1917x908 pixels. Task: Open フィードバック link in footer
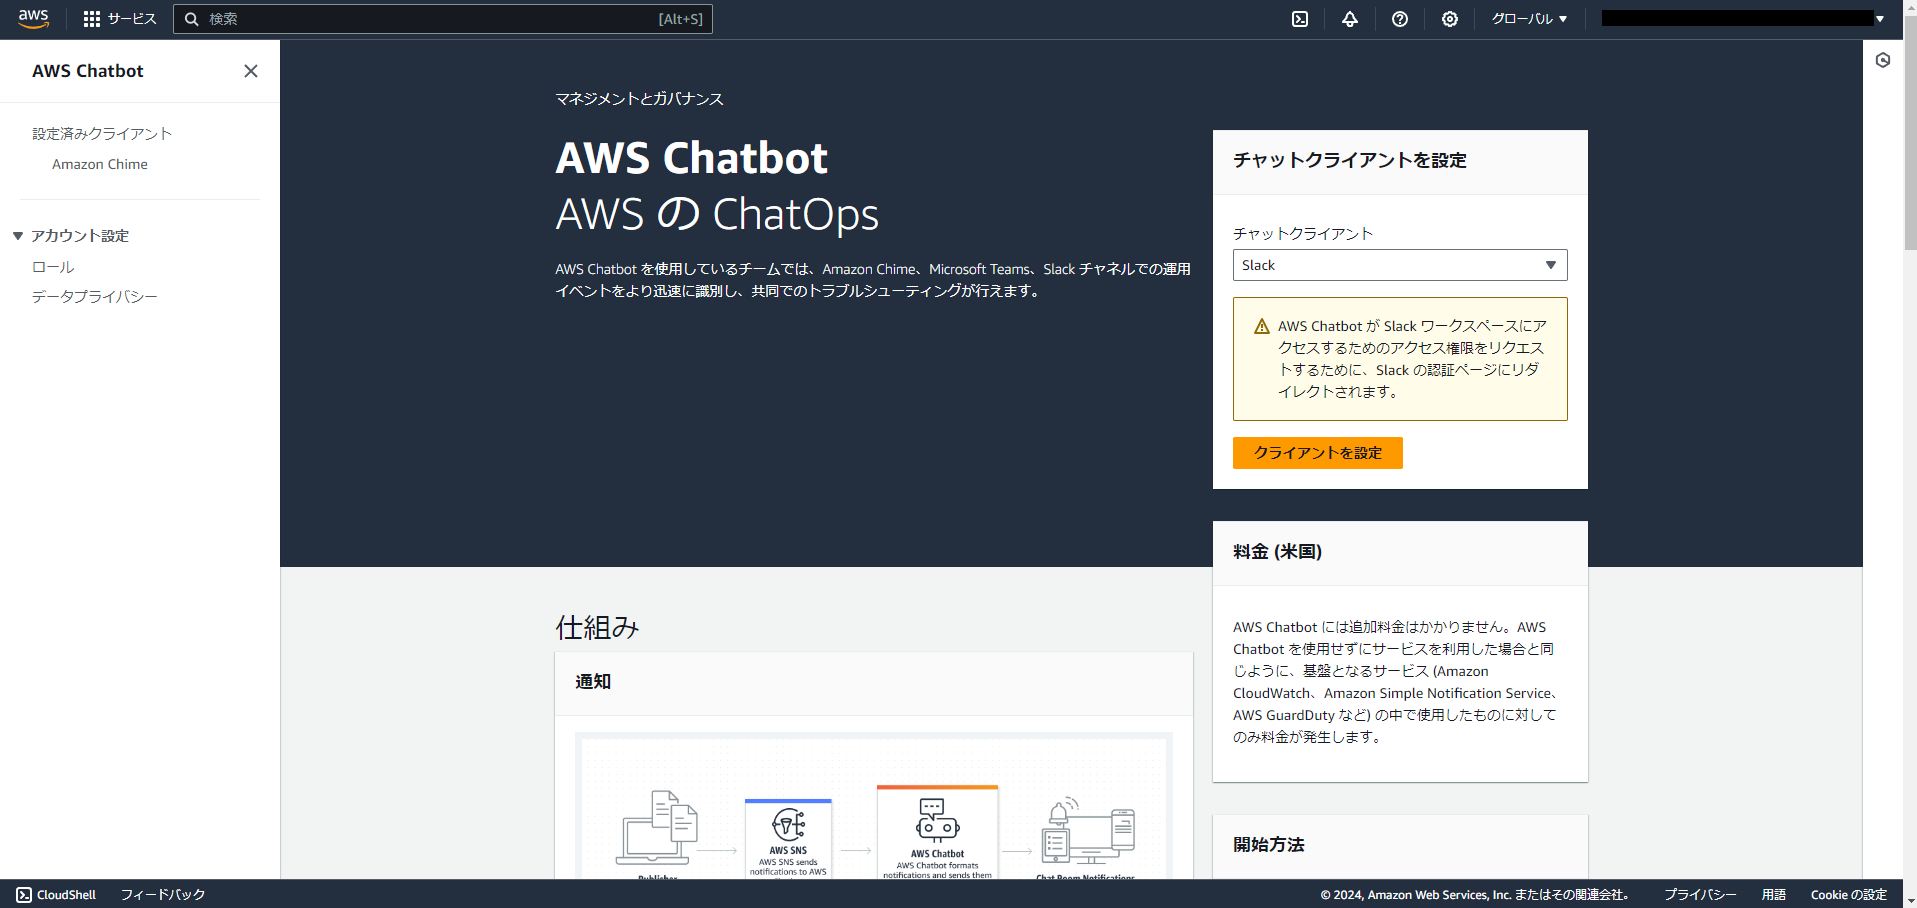click(x=163, y=895)
